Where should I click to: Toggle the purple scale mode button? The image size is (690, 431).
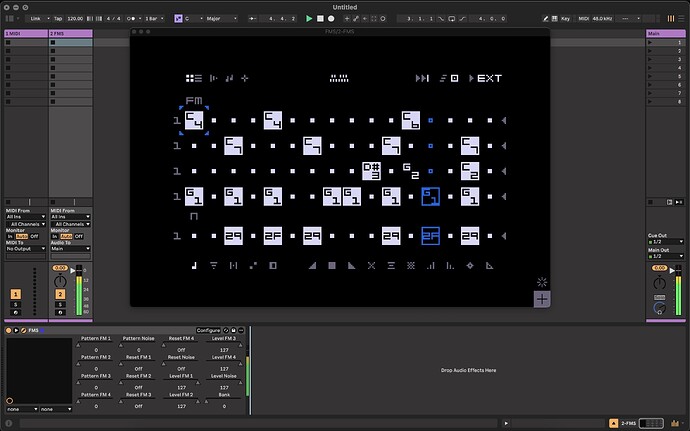coord(178,18)
